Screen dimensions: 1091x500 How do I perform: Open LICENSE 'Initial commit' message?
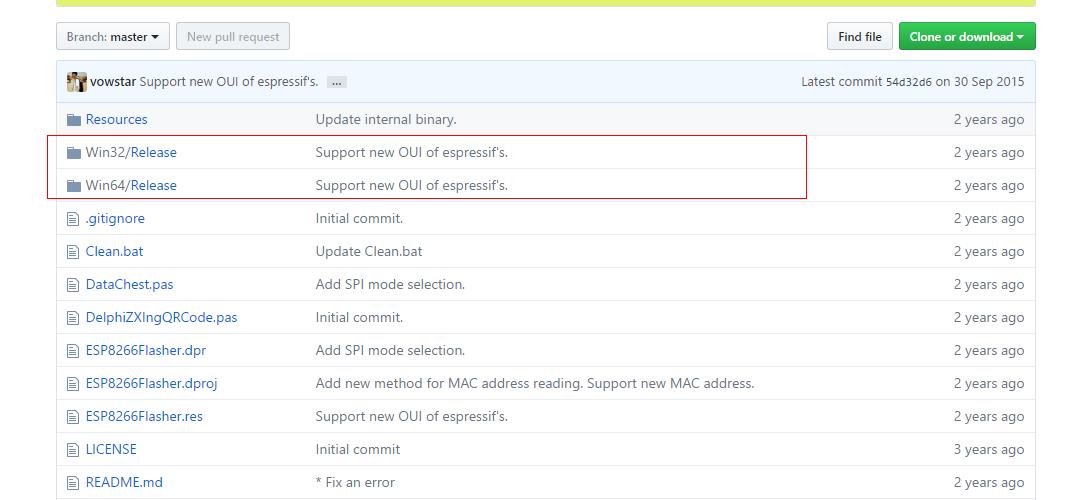pyautogui.click(x=358, y=449)
